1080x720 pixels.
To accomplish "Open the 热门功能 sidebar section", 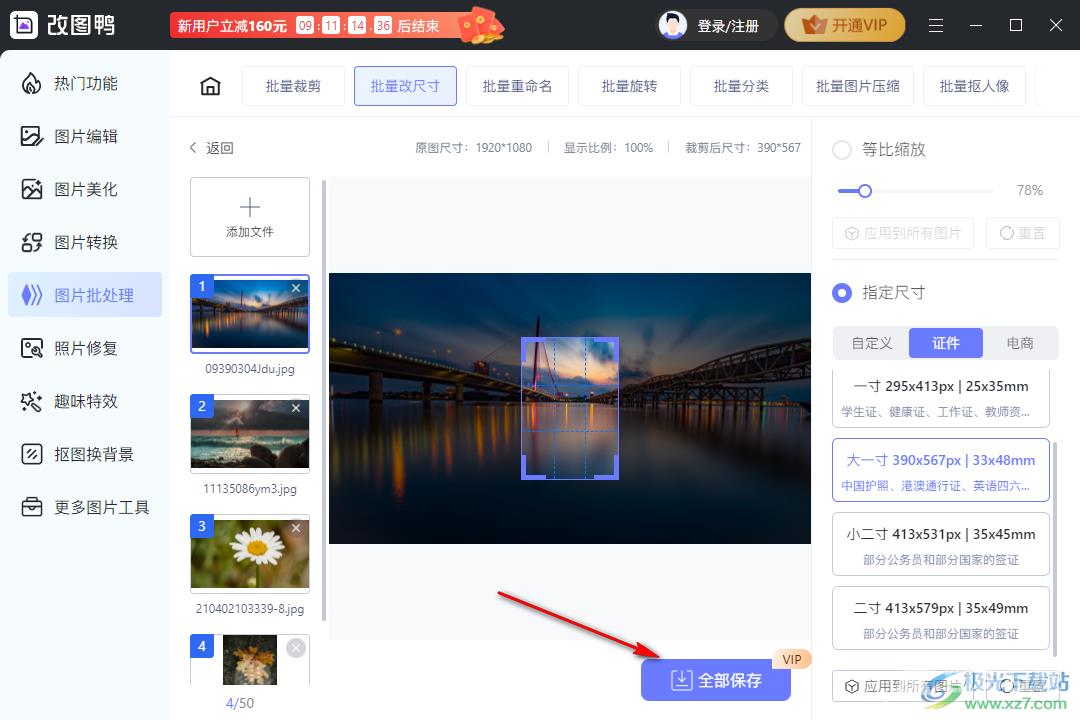I will (x=85, y=83).
